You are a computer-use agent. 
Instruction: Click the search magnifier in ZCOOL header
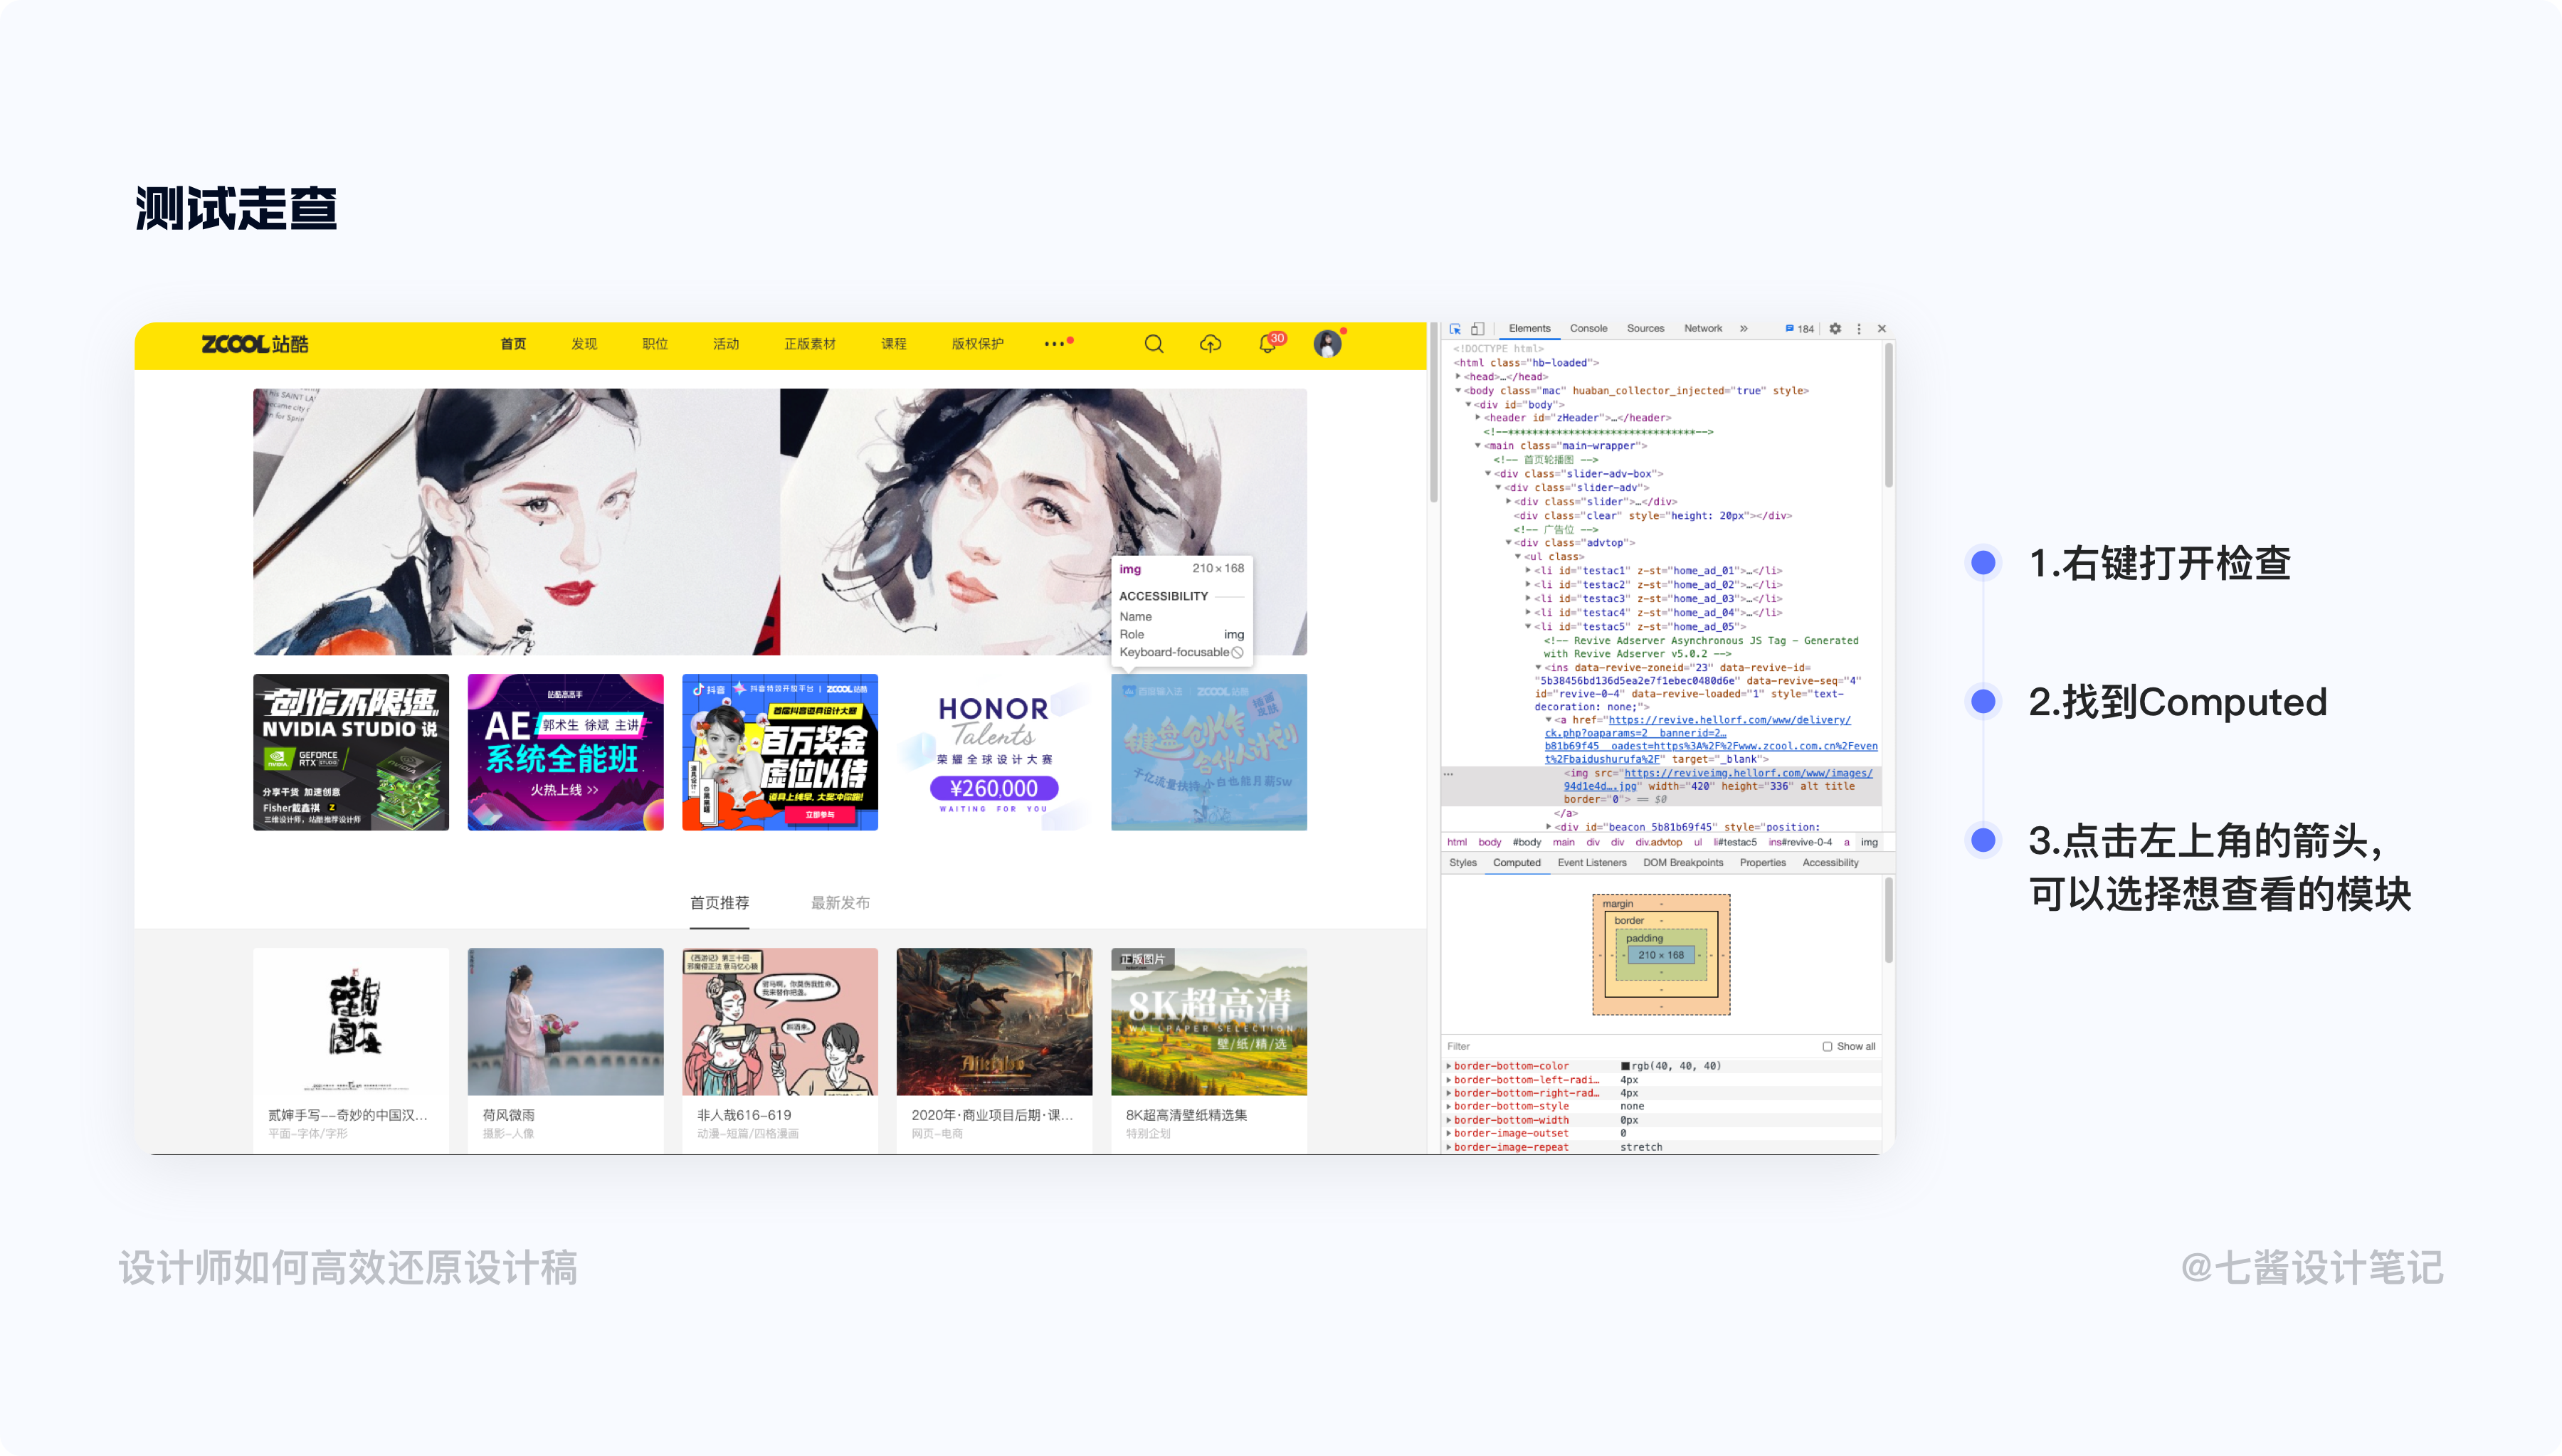click(1153, 344)
